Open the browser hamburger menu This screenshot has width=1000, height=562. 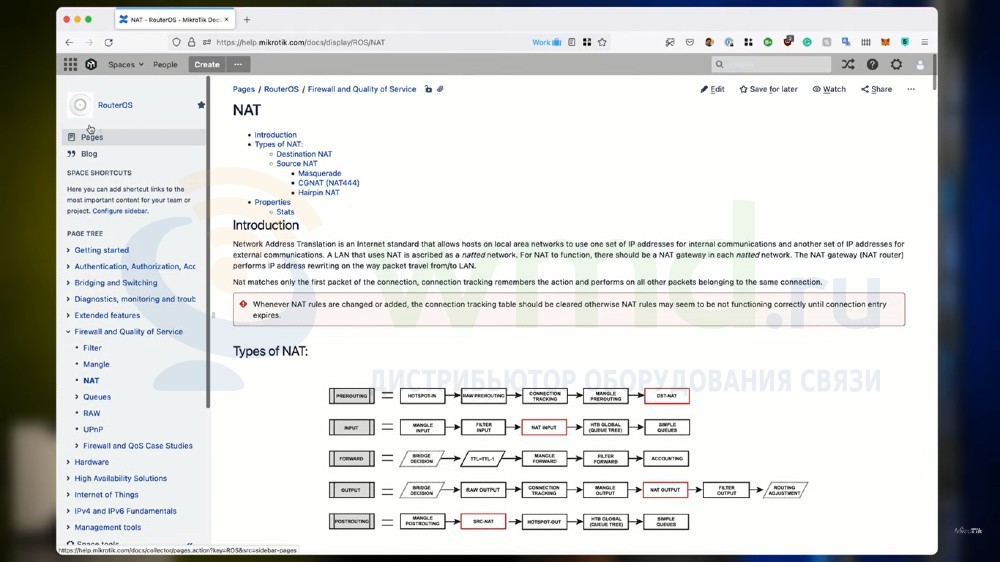coord(924,42)
